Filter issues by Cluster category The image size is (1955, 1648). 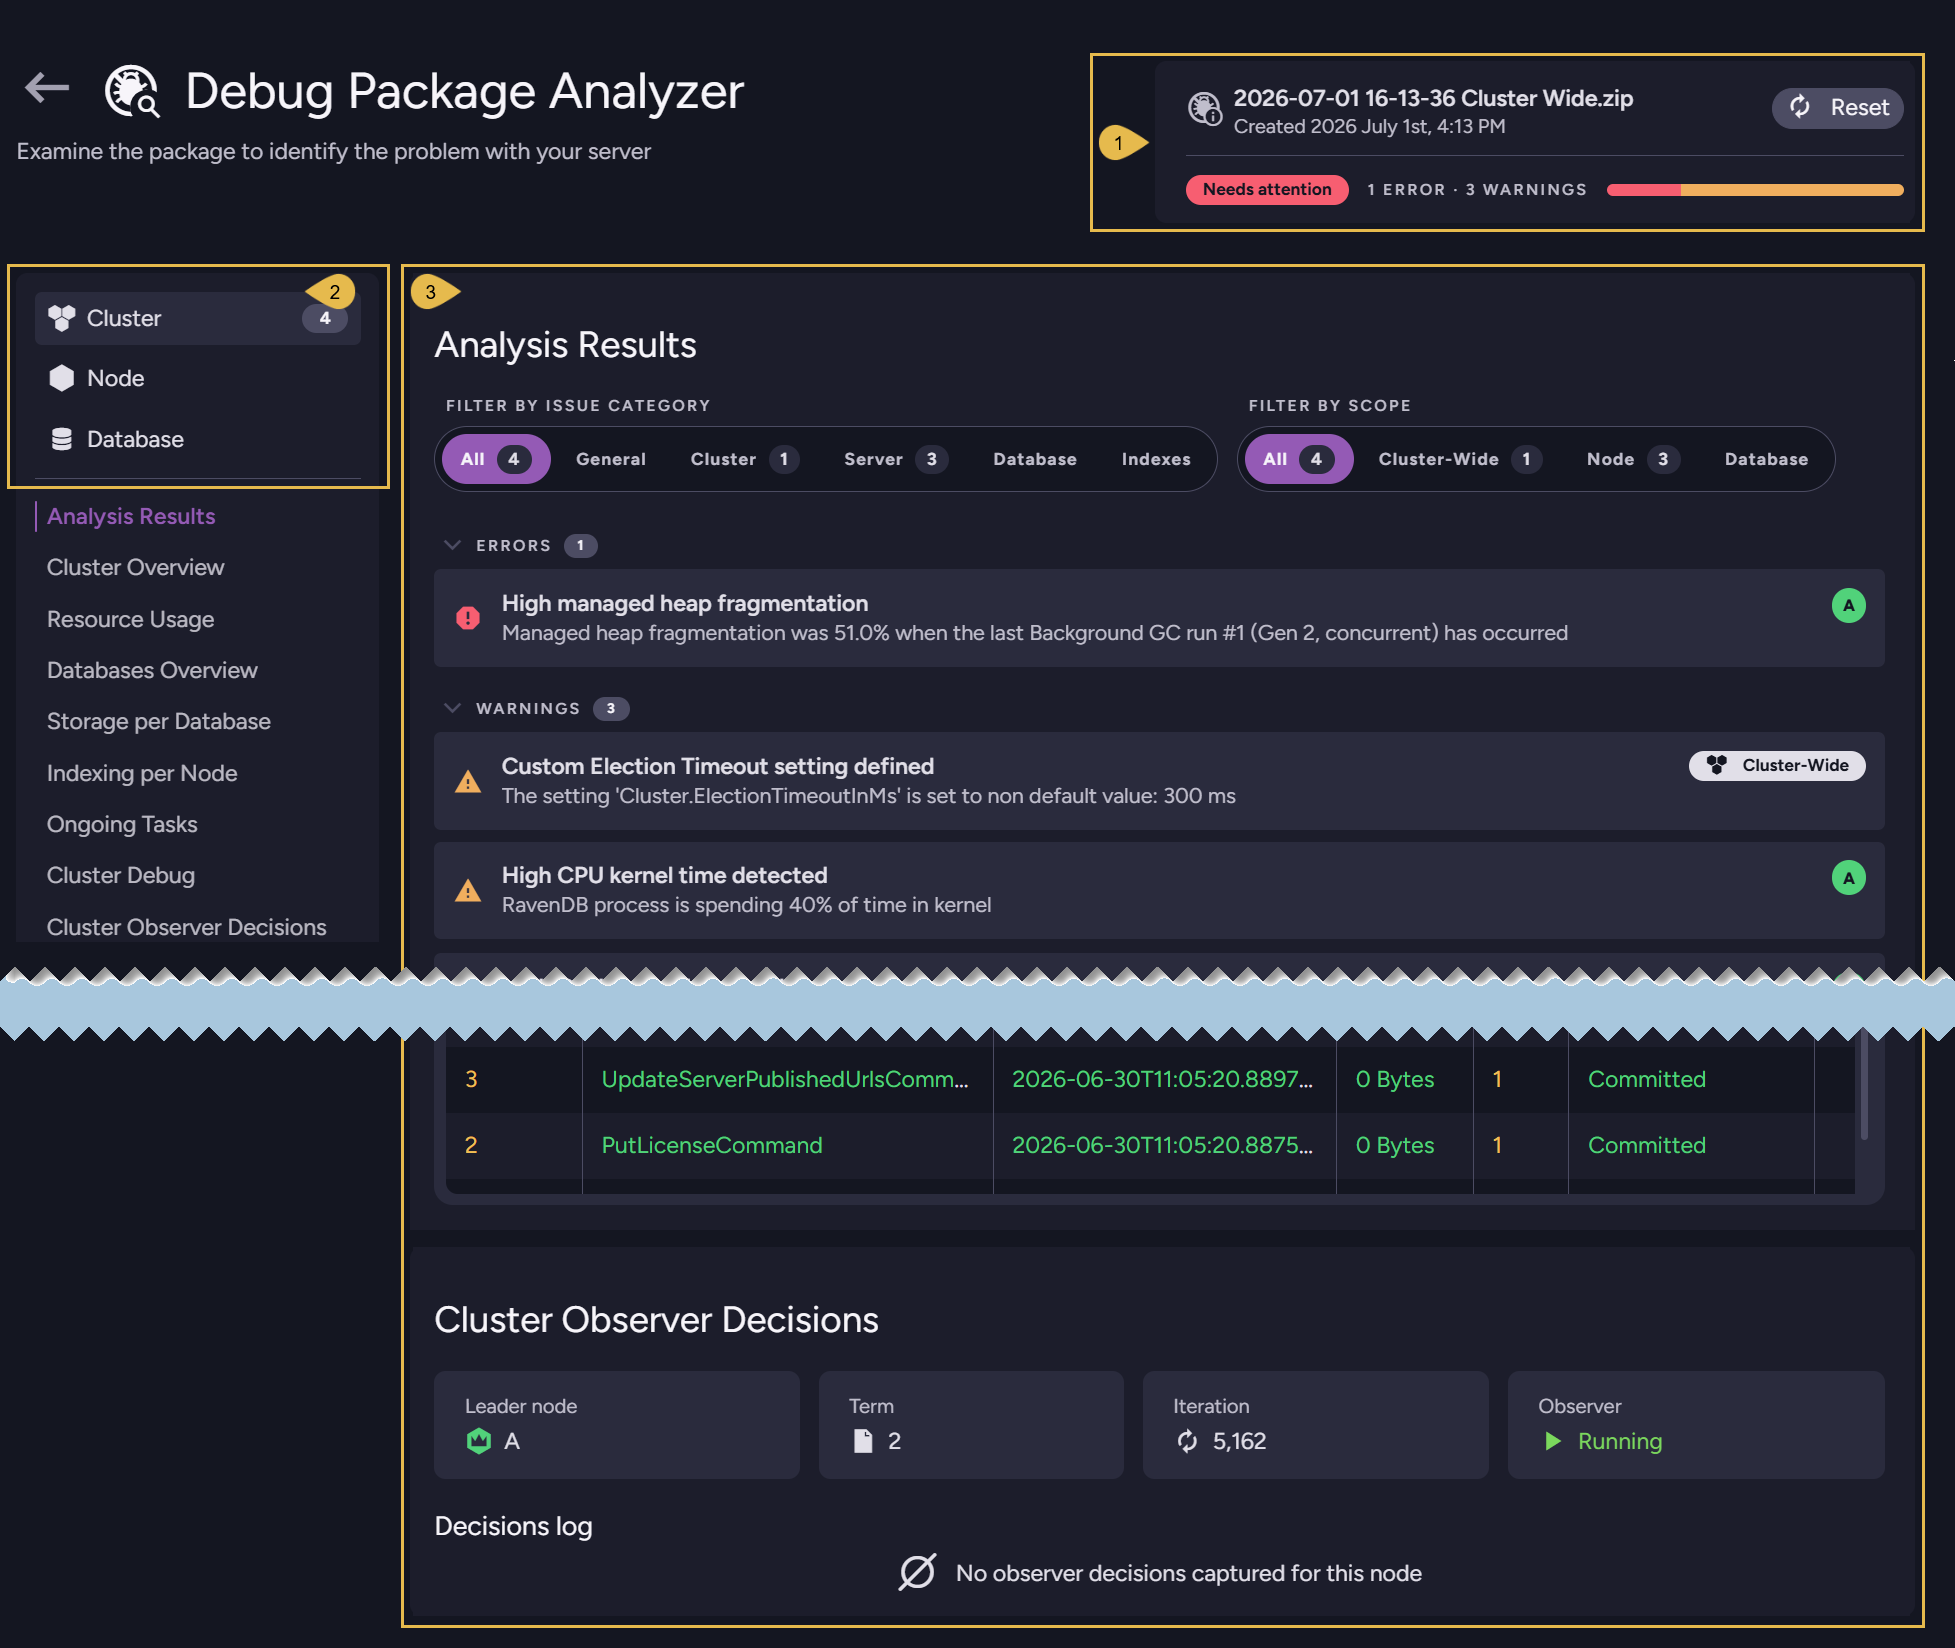(743, 459)
